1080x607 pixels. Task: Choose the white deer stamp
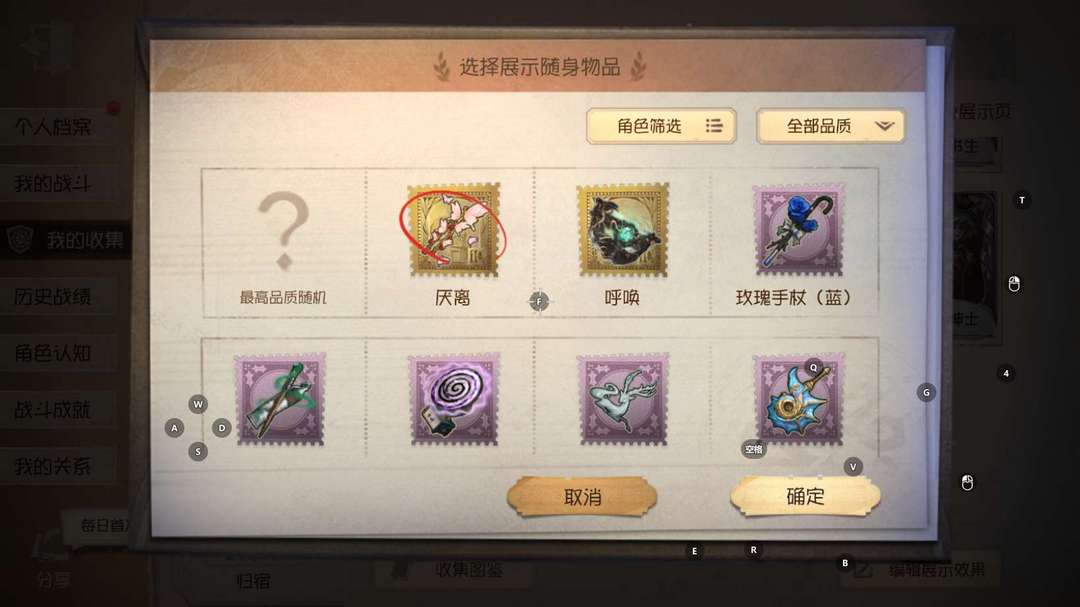coord(623,400)
